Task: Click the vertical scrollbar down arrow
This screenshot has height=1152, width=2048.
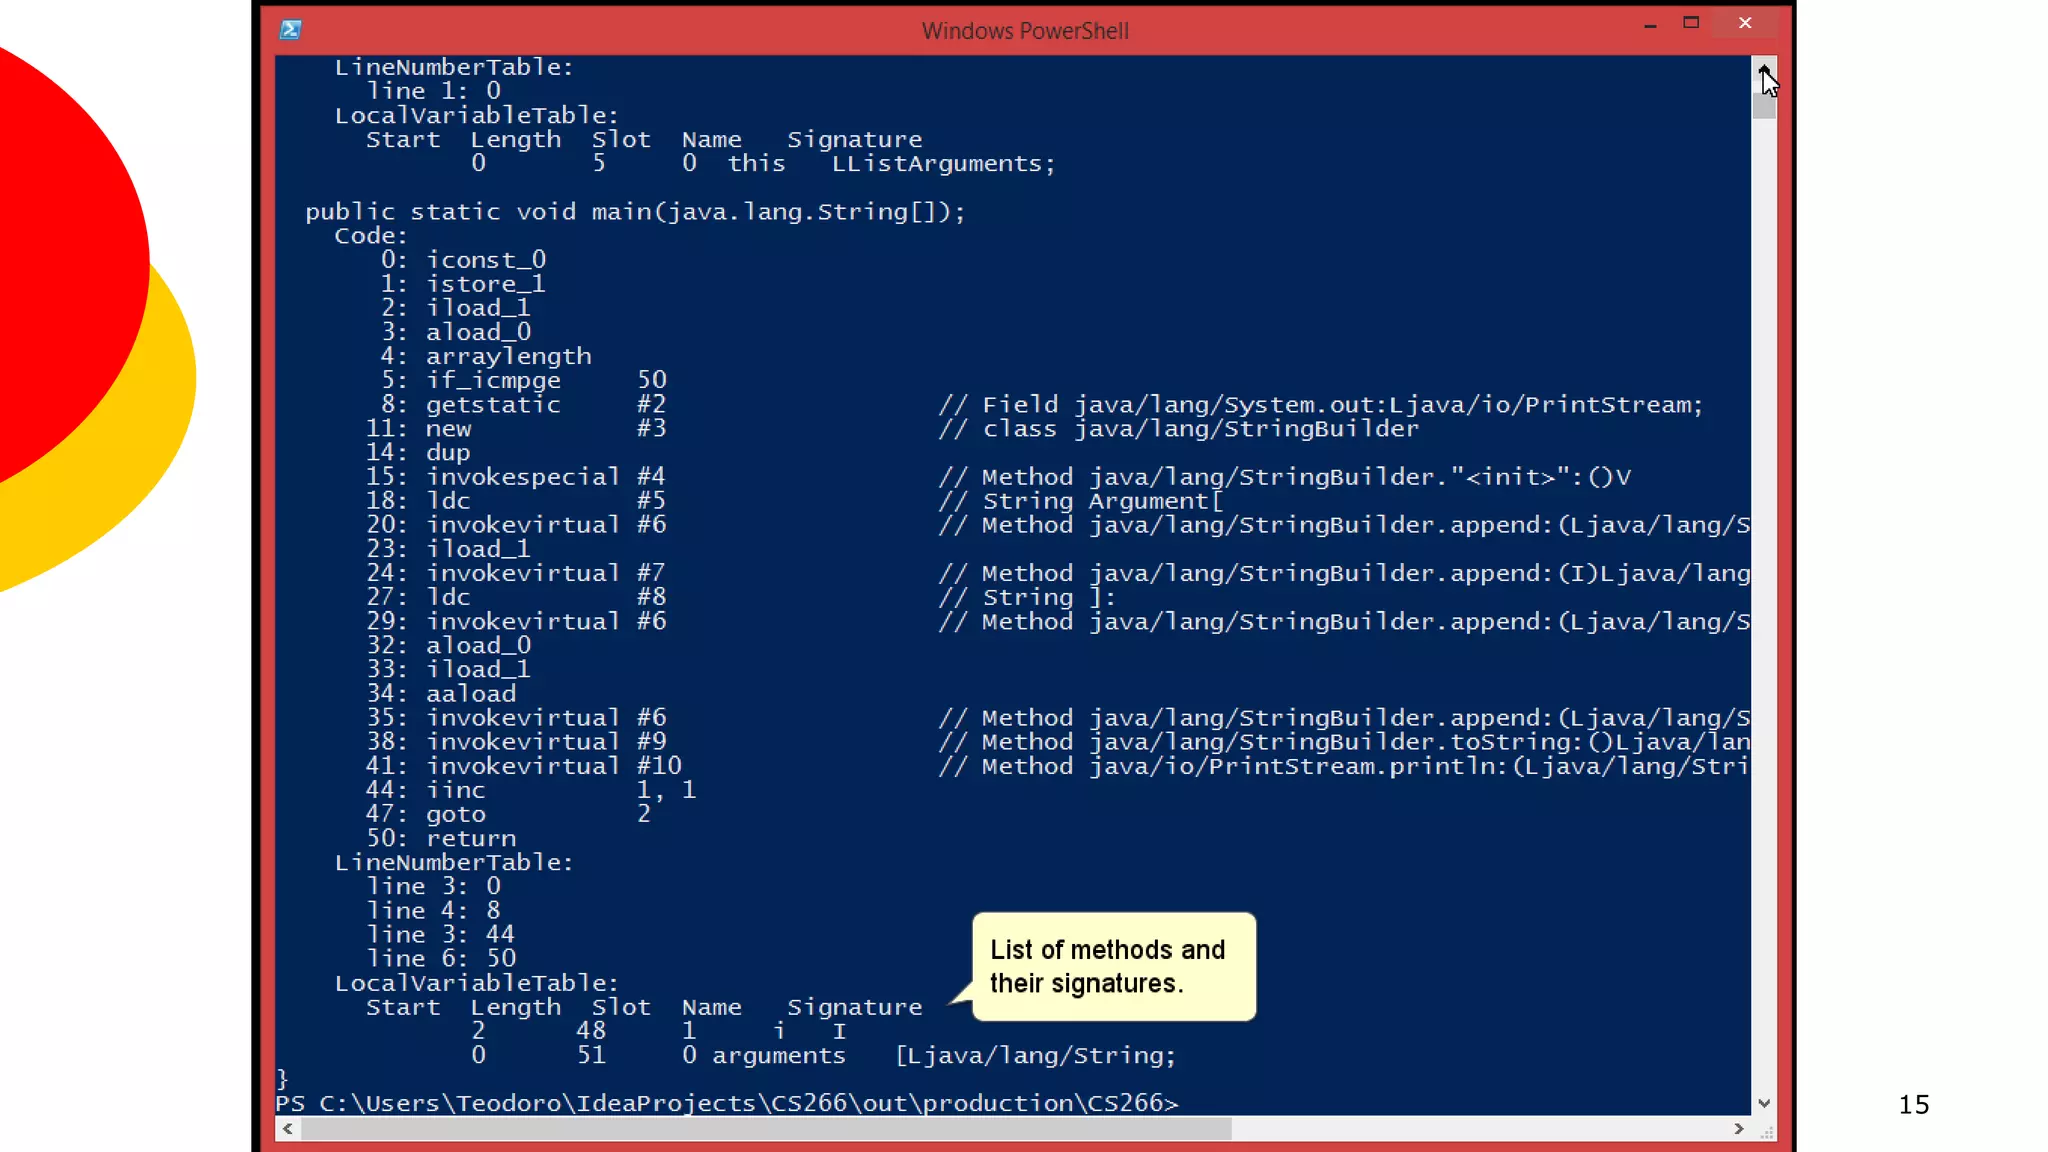Action: (1764, 1103)
